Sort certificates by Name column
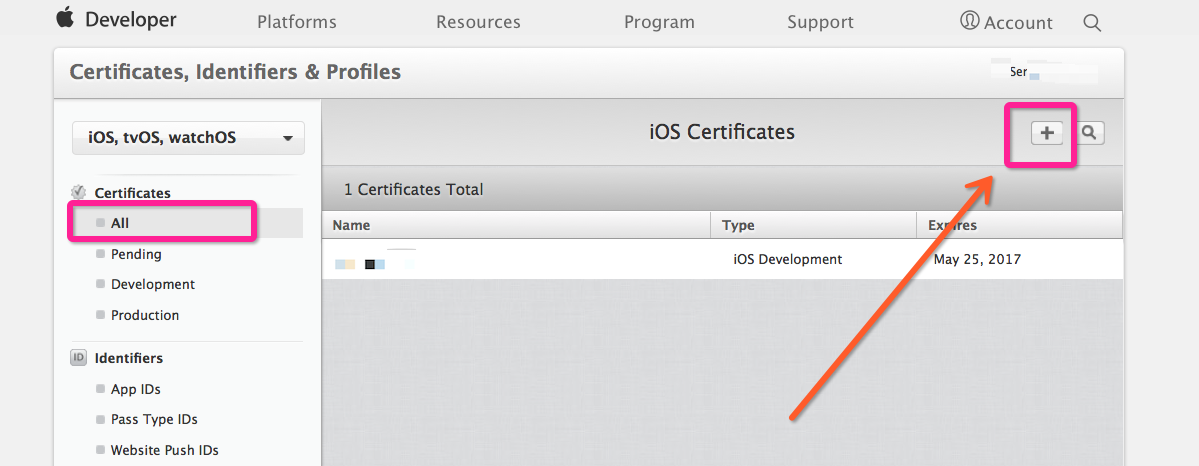The width and height of the screenshot is (1199, 466). (516, 226)
